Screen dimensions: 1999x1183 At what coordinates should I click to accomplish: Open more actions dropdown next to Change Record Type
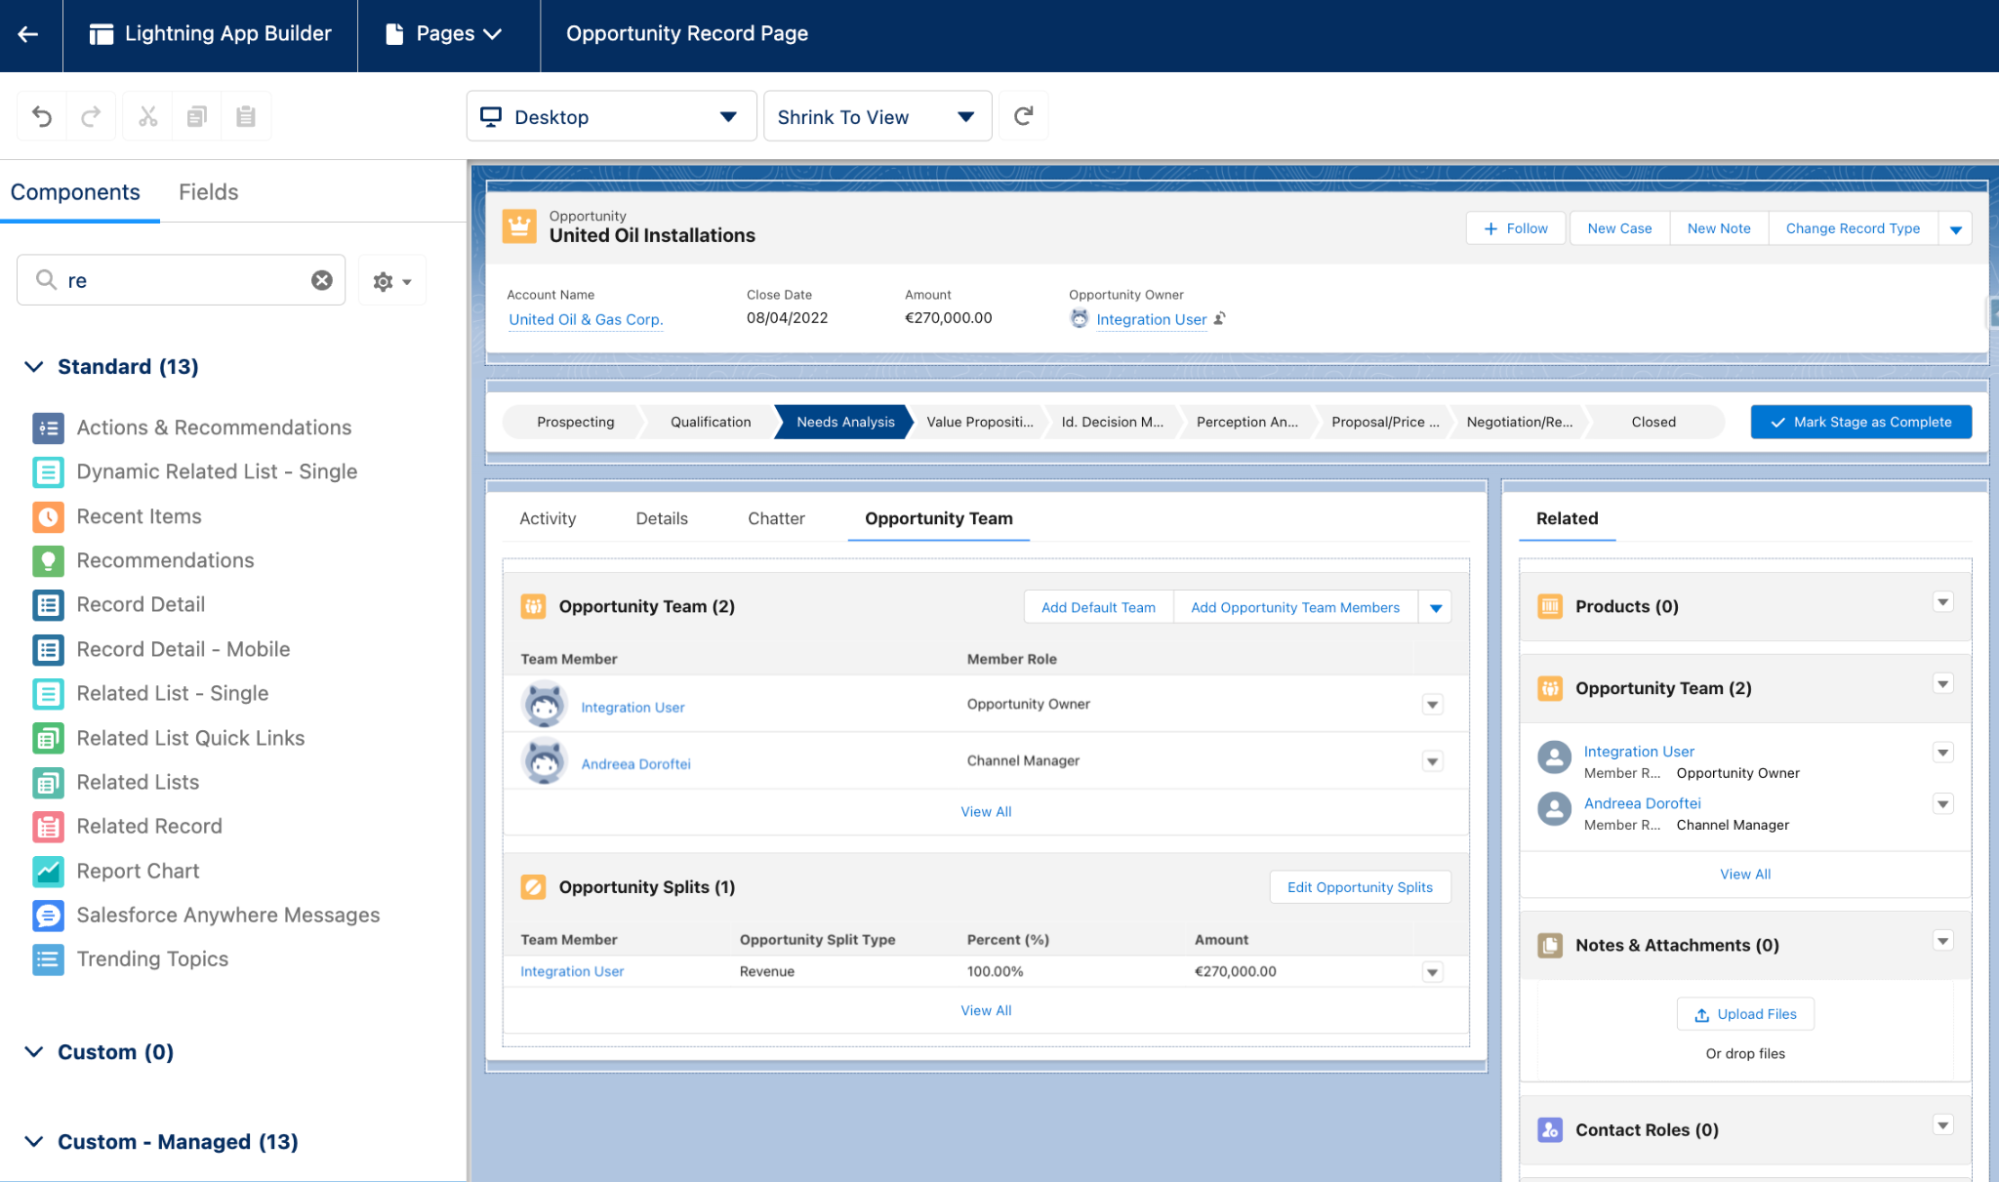[x=1955, y=229]
